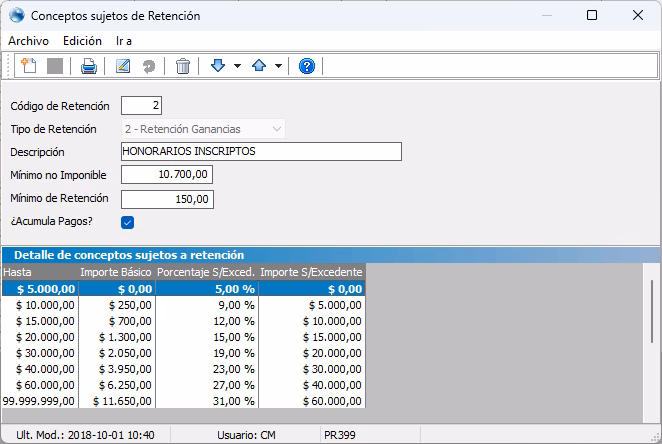
Task: Select the $ 250,00 Importe Básico cell
Action: click(x=117, y=305)
